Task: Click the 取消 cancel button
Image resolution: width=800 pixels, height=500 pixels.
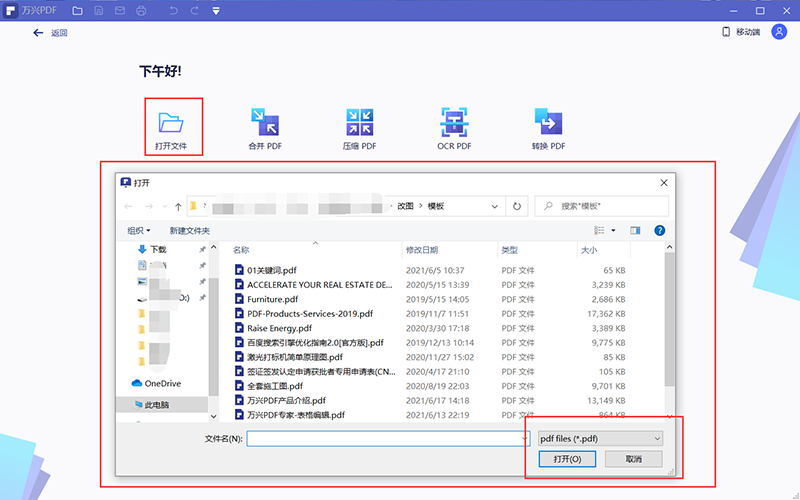Action: click(x=632, y=459)
